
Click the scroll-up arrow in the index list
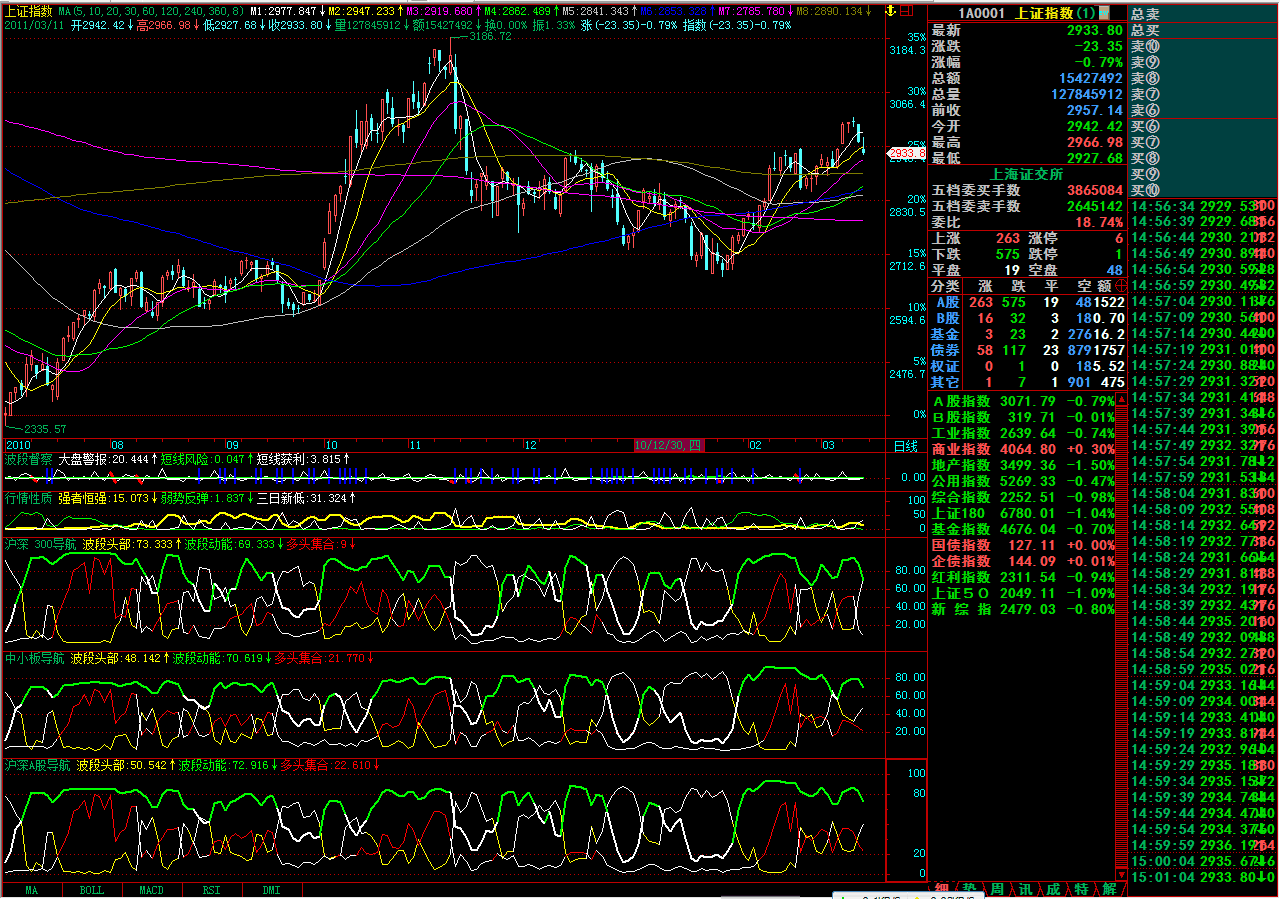tap(1121, 401)
